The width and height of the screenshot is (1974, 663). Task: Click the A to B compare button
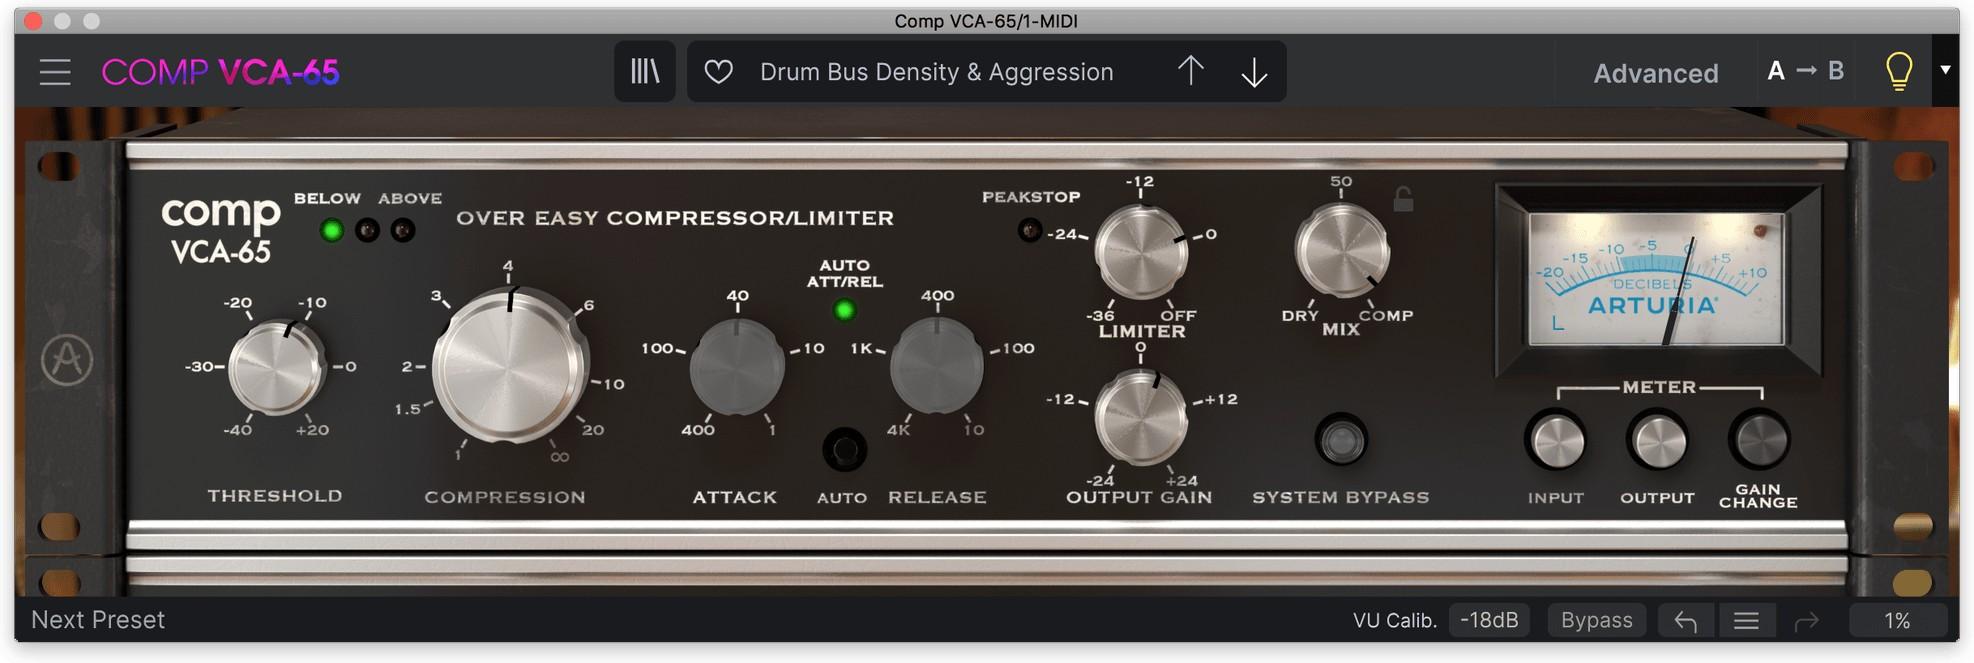1806,71
